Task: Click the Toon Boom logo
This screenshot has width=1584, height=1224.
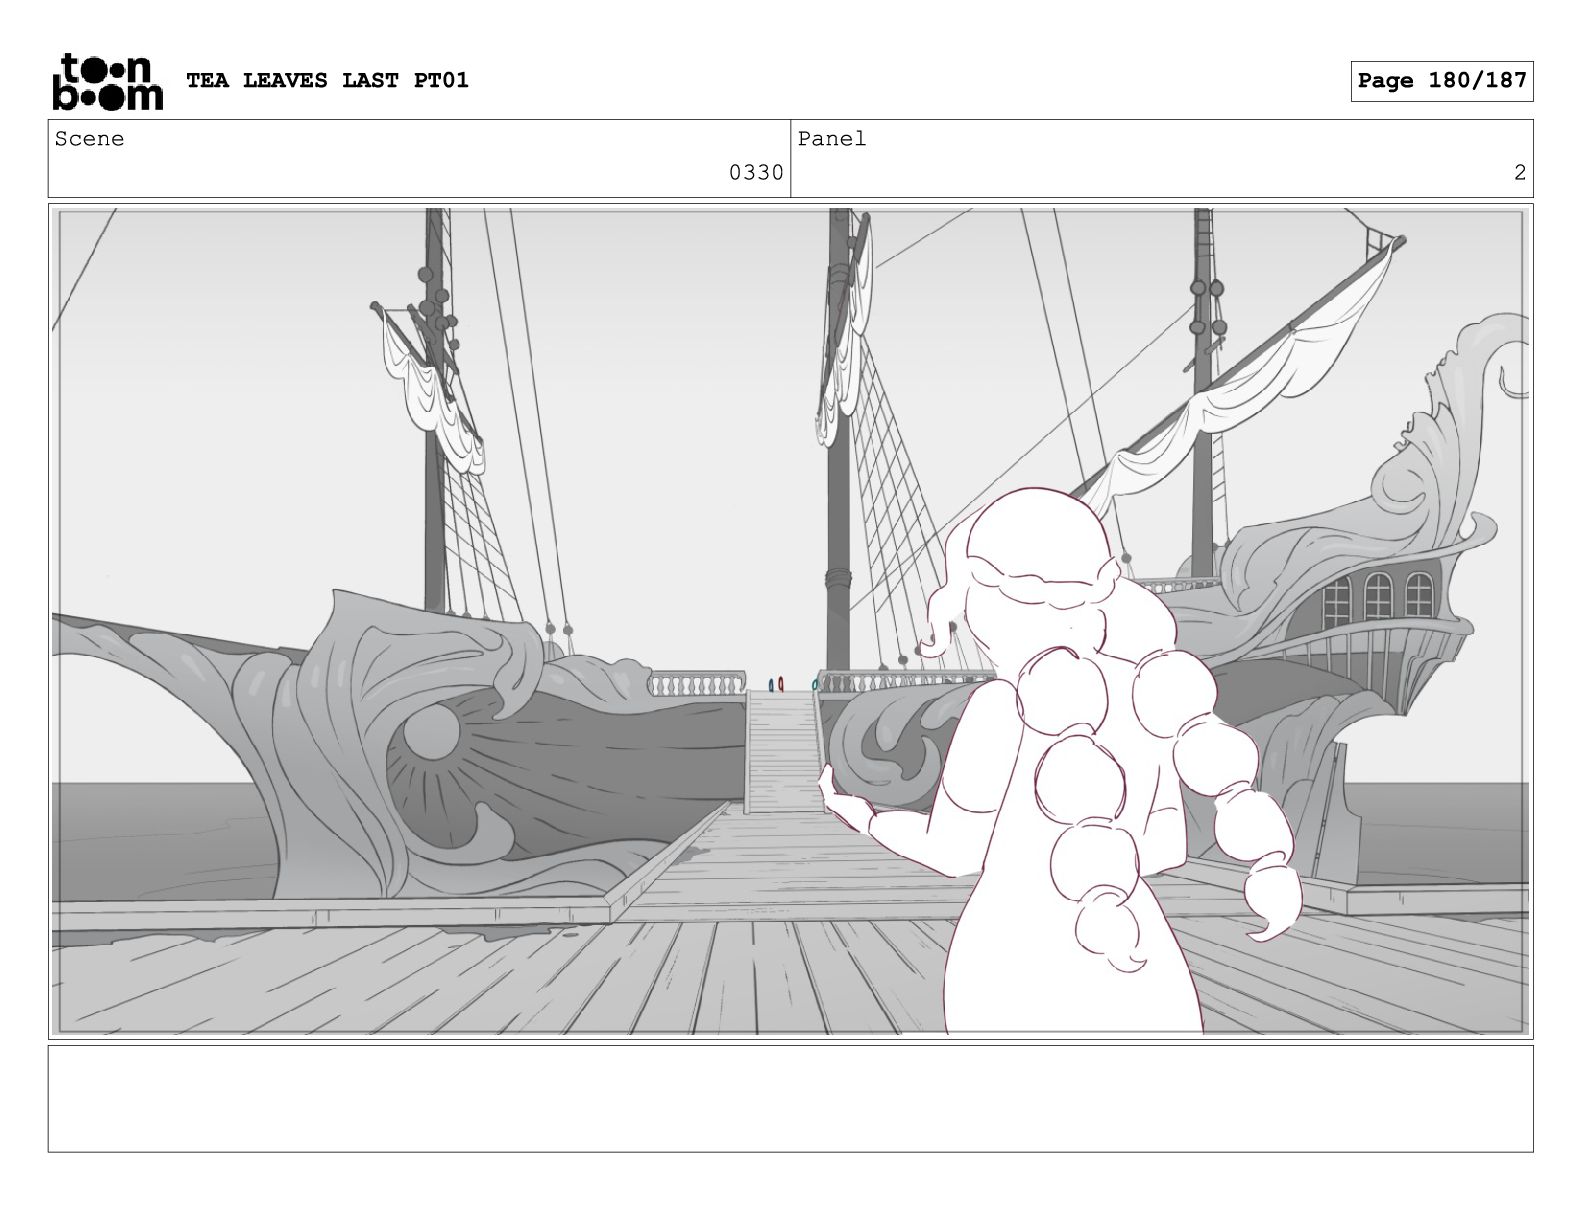Action: (x=107, y=81)
